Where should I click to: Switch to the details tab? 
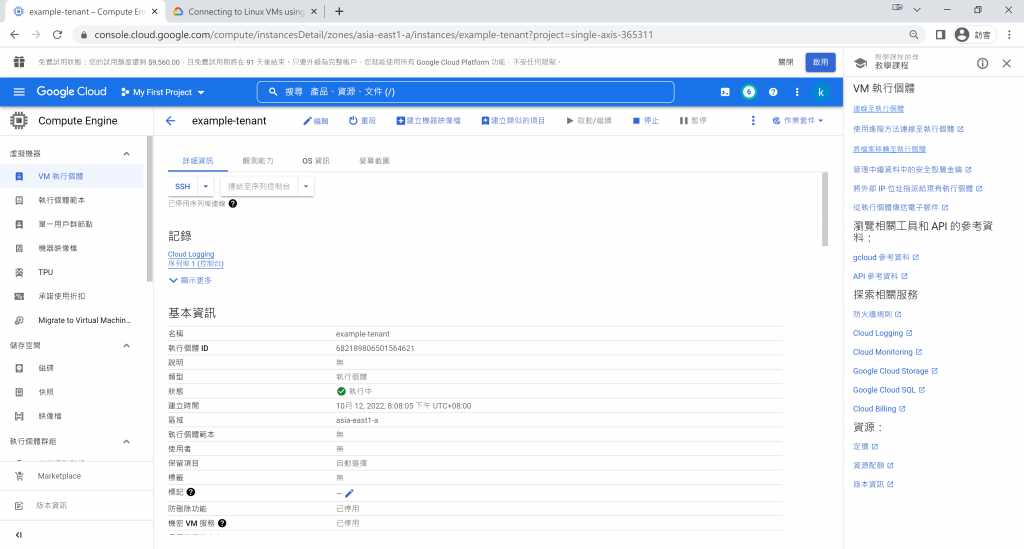198,161
